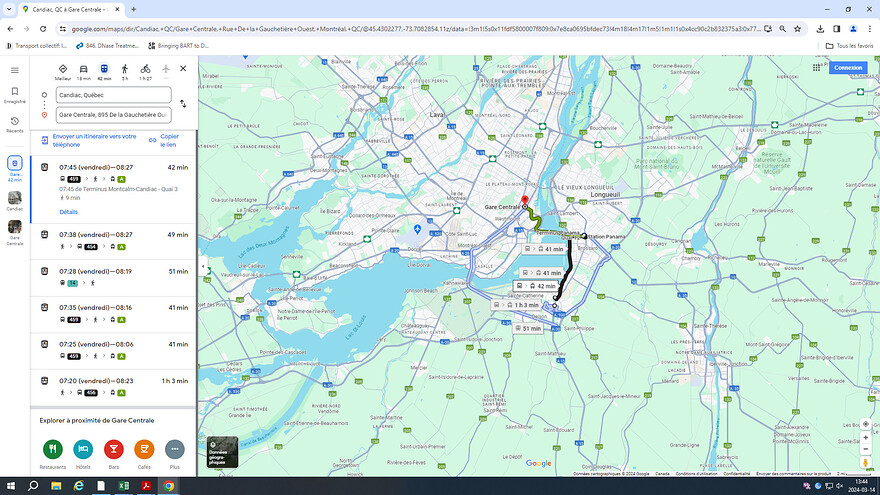This screenshot has height=495, width=880.
Task: Open the Bringing BART to D... bookmark
Action: pyautogui.click(x=178, y=45)
